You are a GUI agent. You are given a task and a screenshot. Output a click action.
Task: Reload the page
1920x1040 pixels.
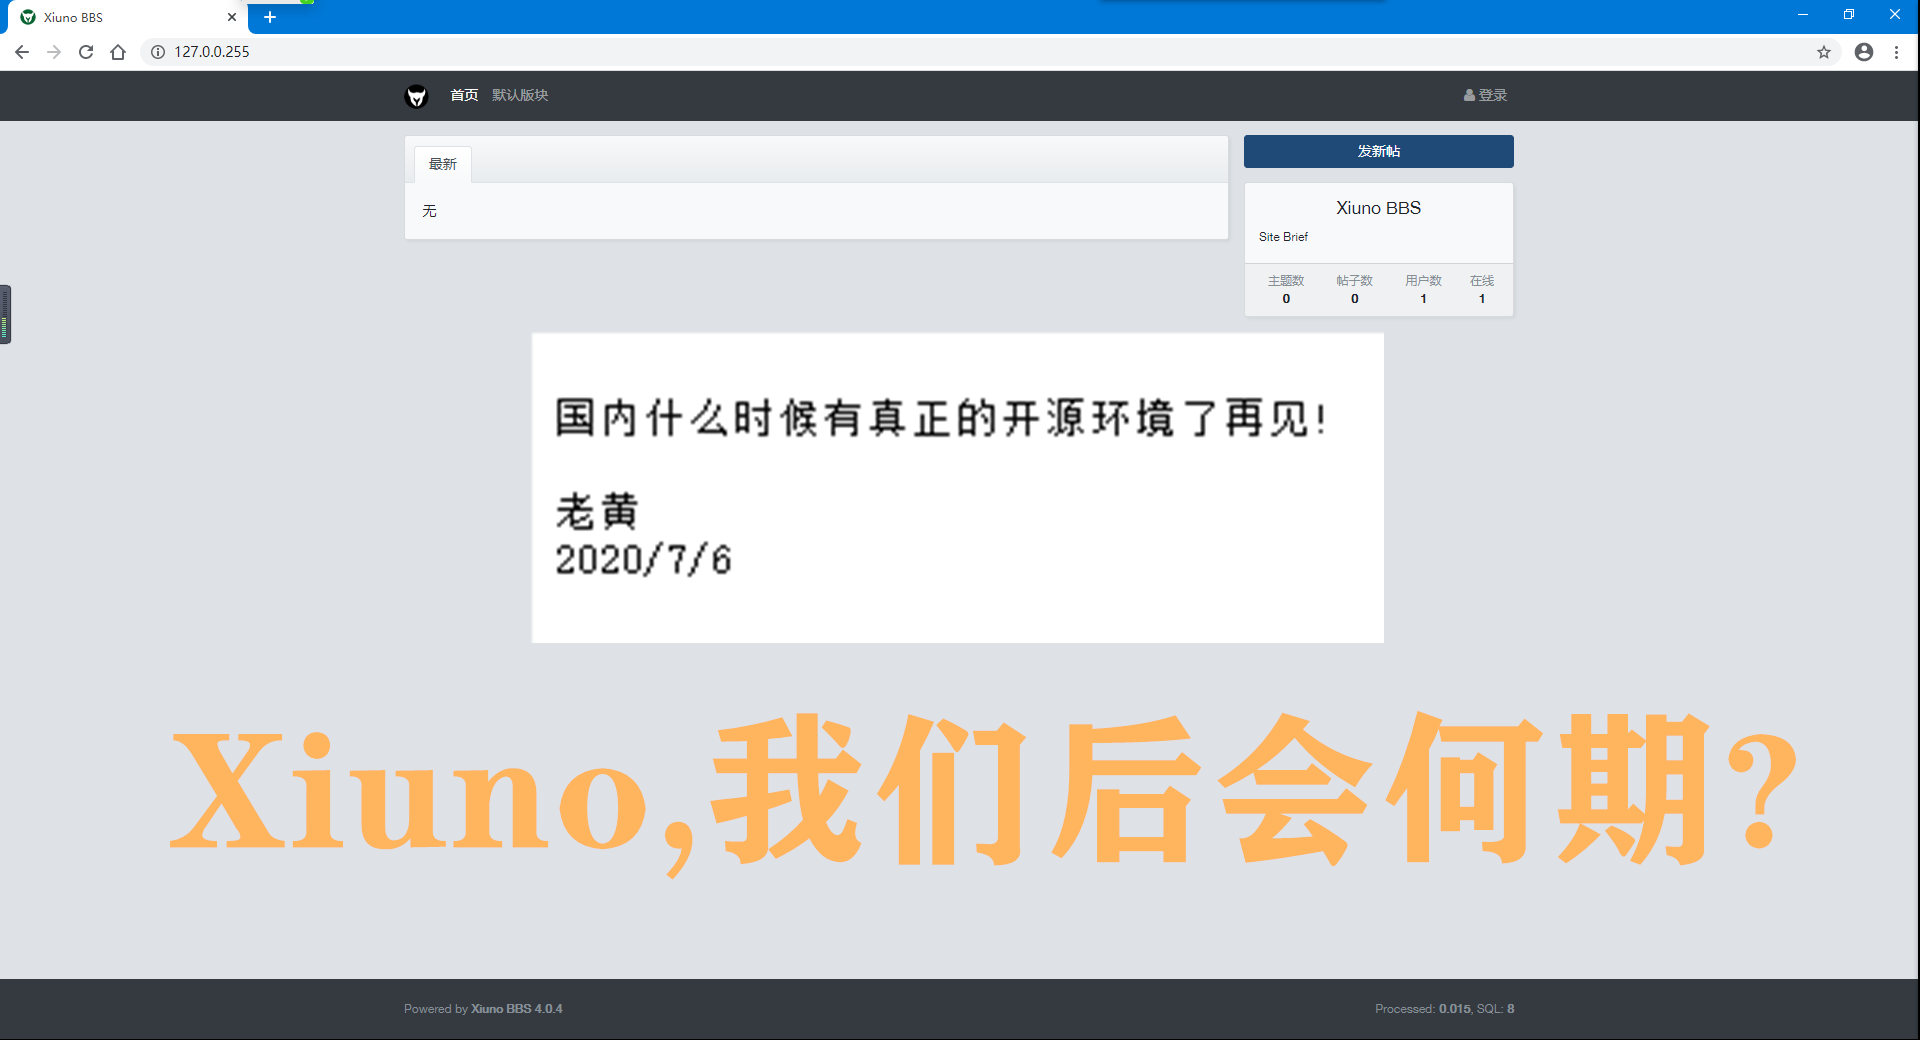86,52
